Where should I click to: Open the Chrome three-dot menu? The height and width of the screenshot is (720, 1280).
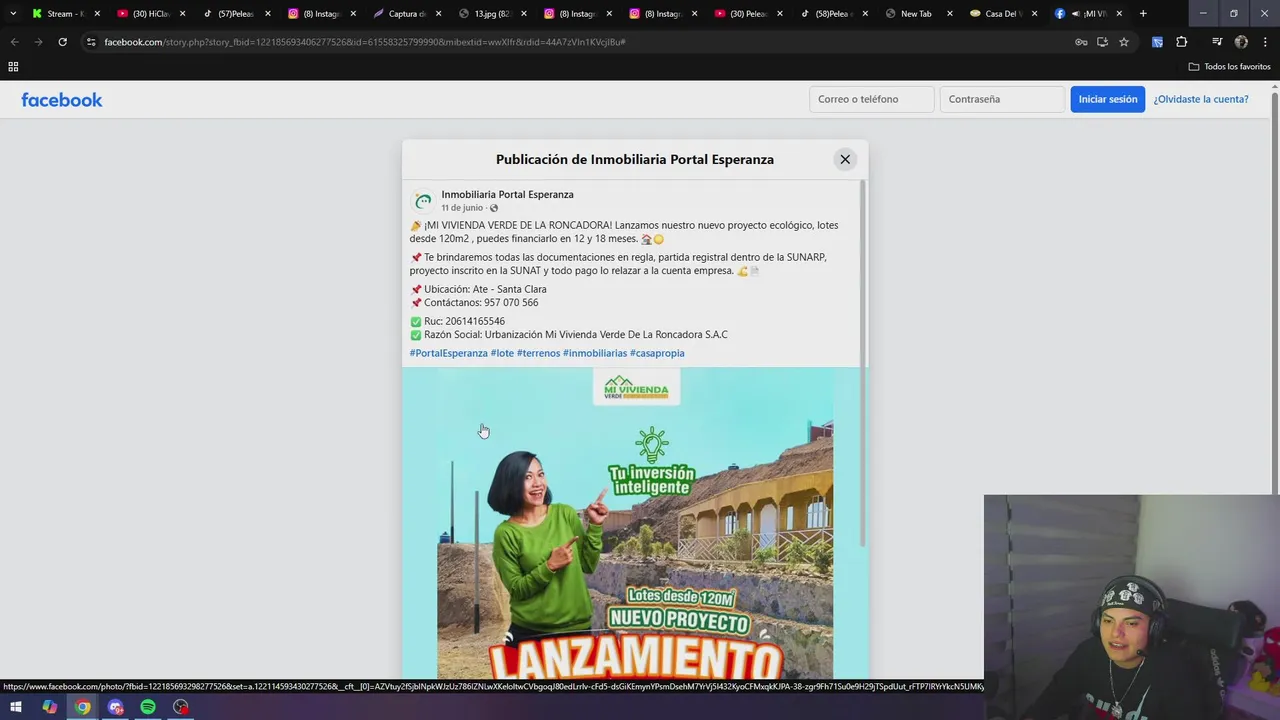click(x=1265, y=42)
